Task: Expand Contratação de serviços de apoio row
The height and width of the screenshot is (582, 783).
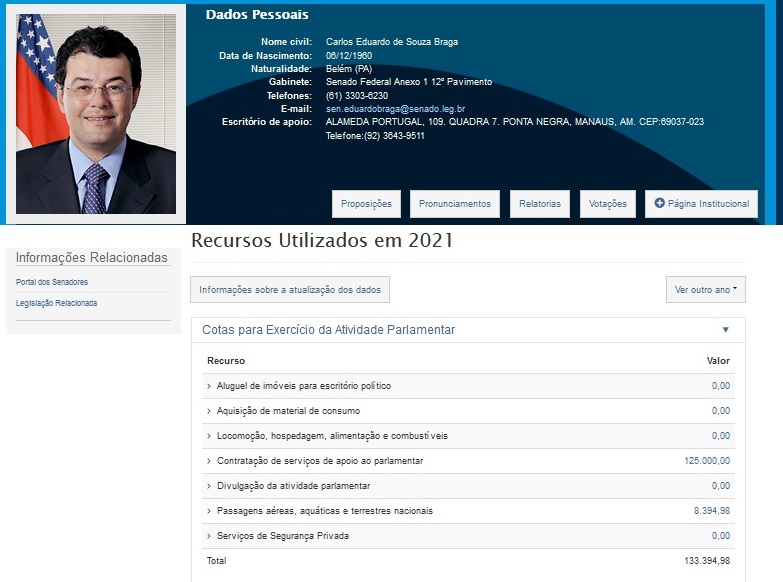Action: pos(320,461)
